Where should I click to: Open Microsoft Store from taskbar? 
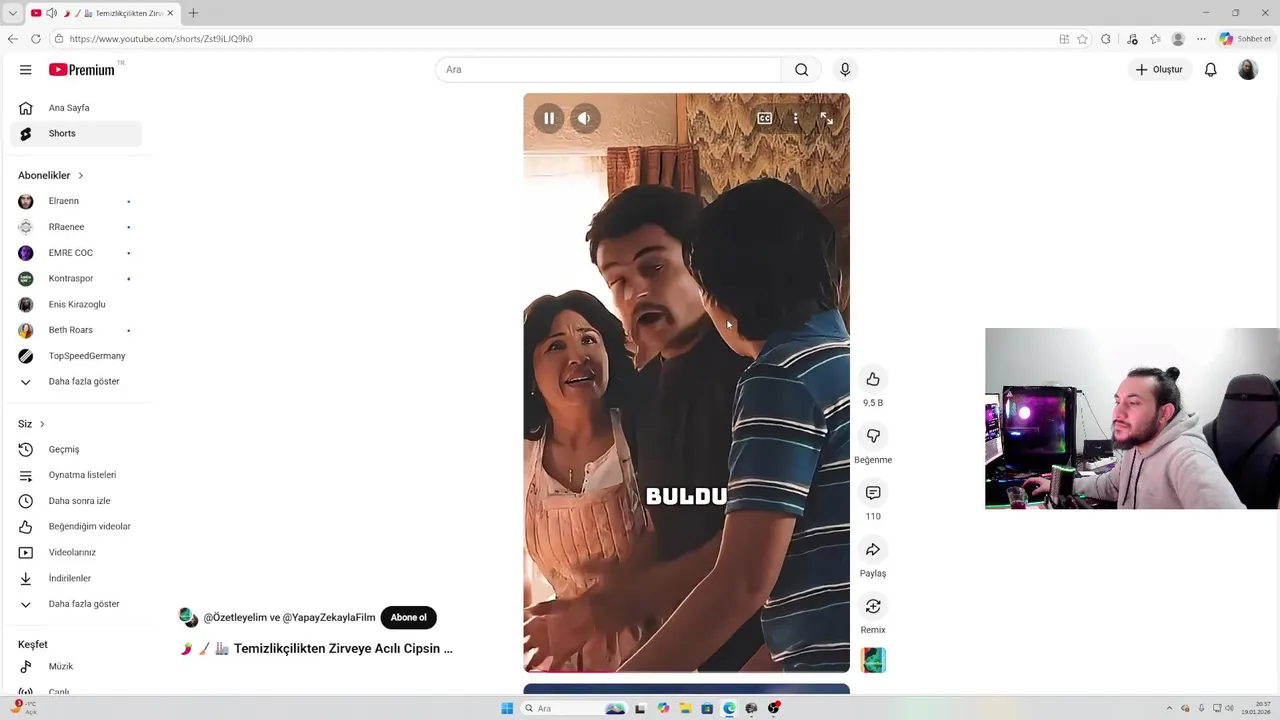pyautogui.click(x=707, y=708)
